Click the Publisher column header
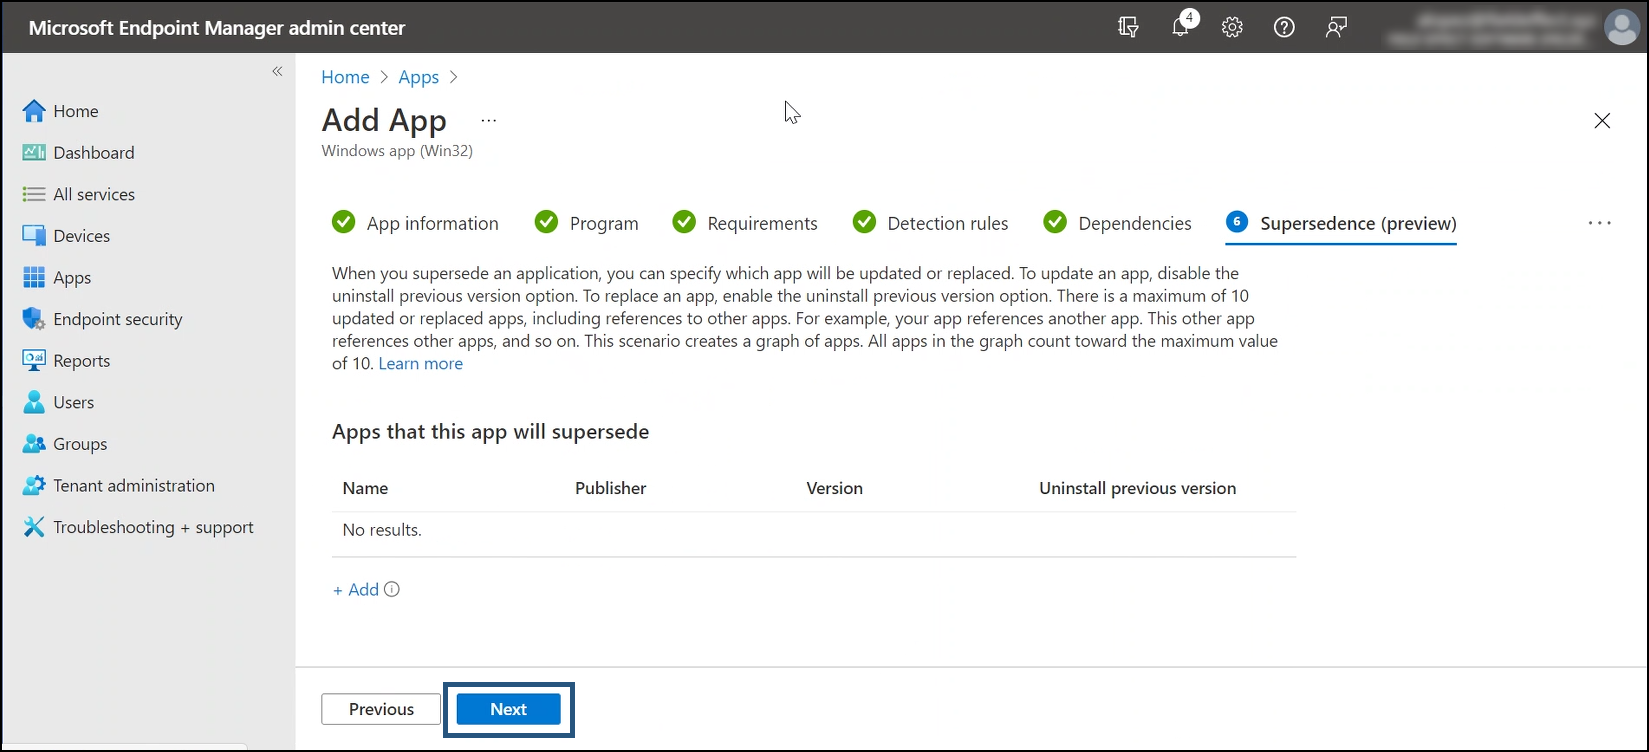1649x752 pixels. click(x=611, y=488)
